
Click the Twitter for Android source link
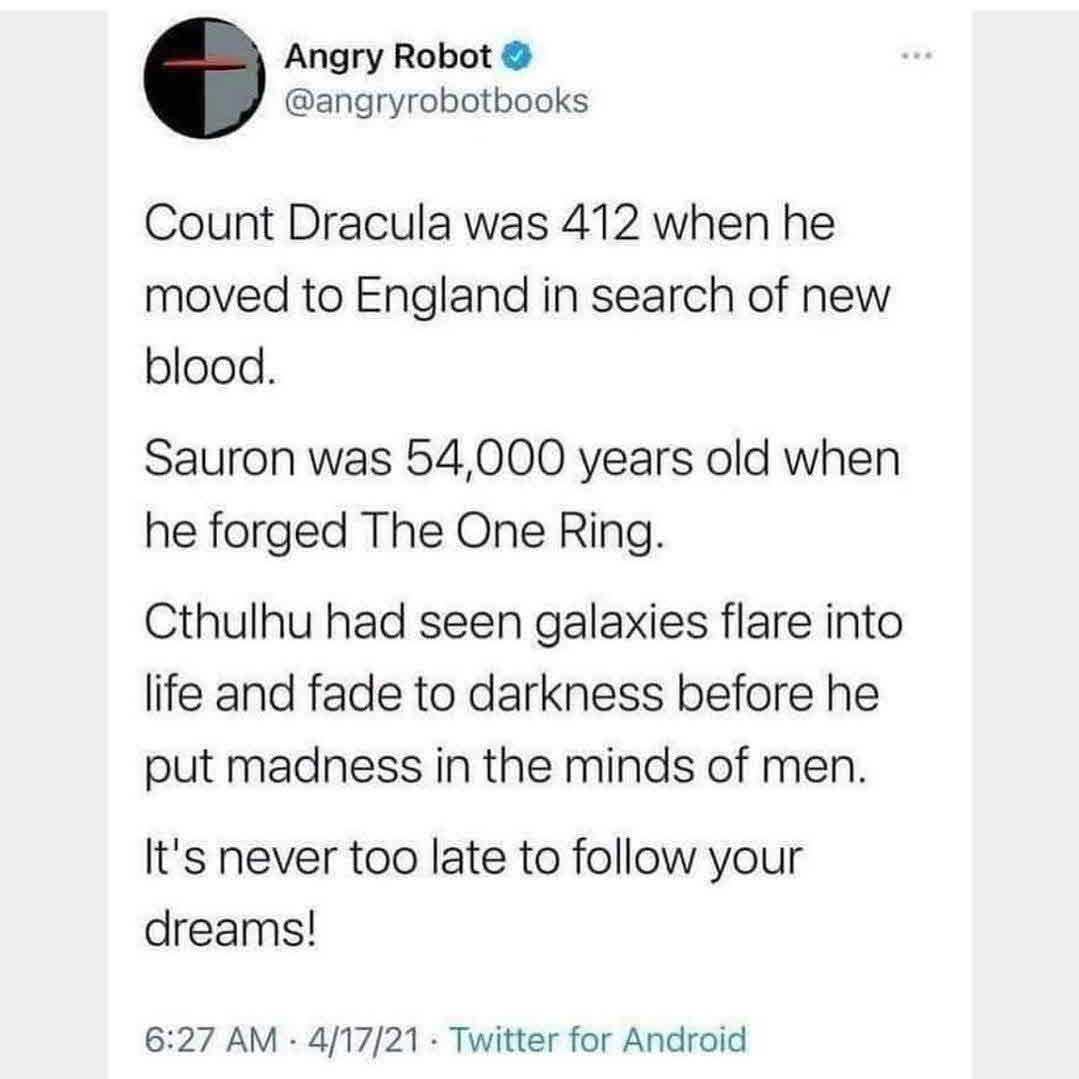click(x=599, y=1039)
